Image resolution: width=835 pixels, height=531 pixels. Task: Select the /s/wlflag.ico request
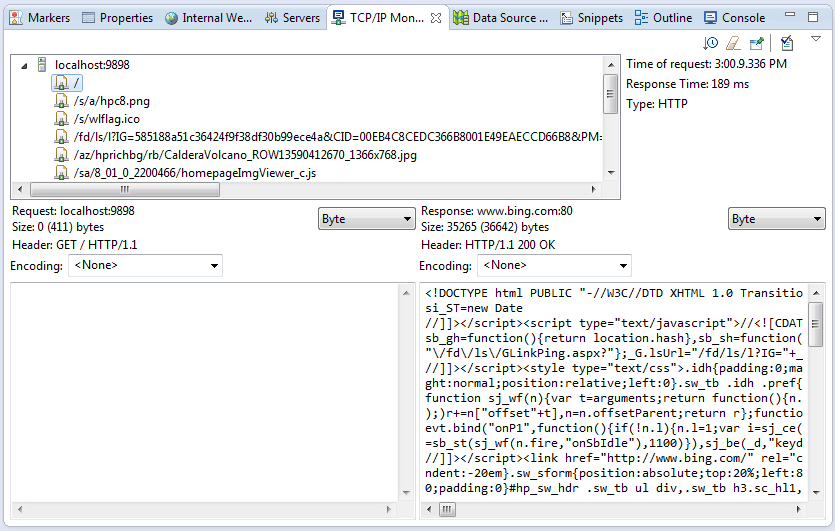(107, 119)
